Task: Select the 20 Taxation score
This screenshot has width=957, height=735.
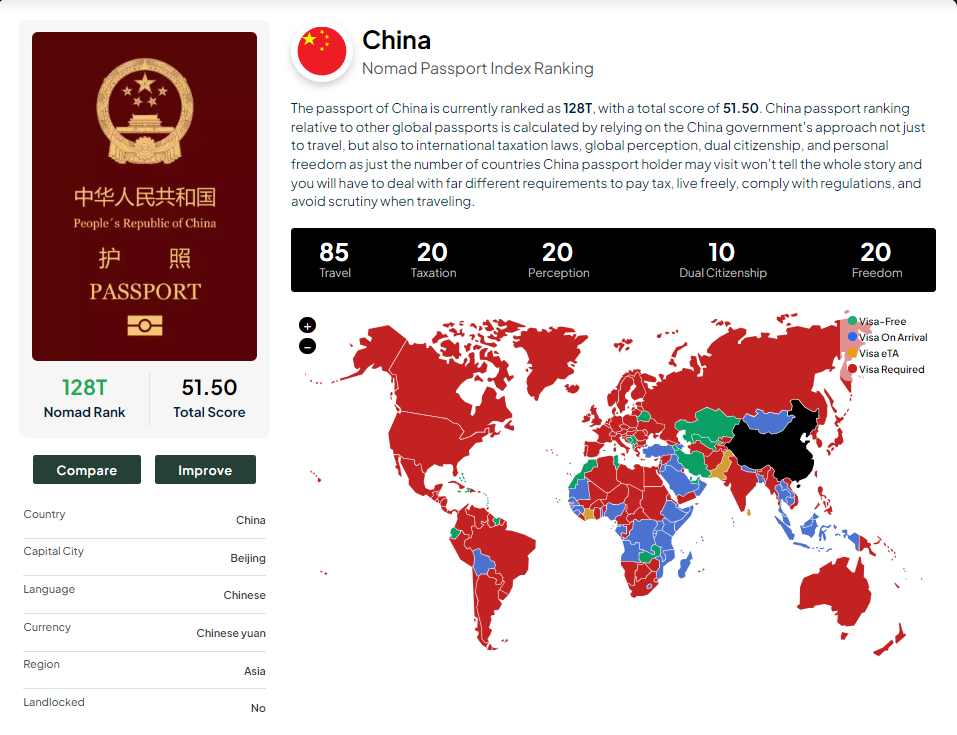Action: pos(433,260)
